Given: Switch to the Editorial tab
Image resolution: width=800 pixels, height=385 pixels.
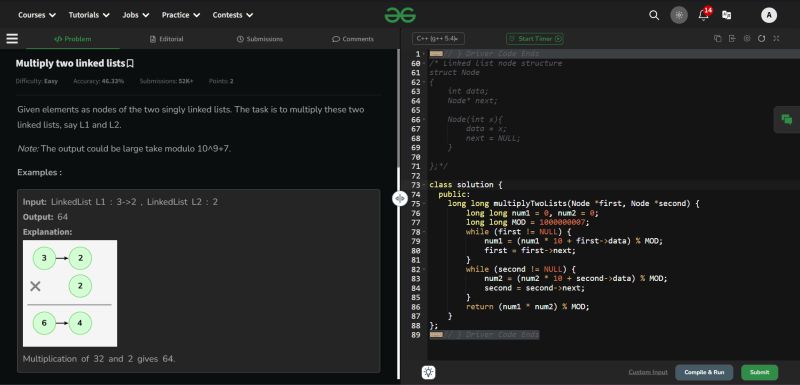Looking at the screenshot, I should [166, 39].
